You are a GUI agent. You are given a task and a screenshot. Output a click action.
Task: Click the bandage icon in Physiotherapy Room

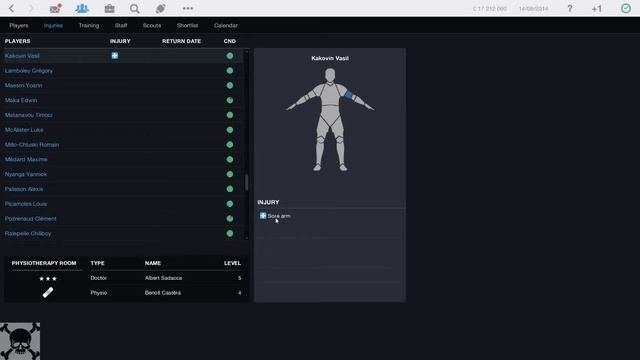tap(48, 292)
